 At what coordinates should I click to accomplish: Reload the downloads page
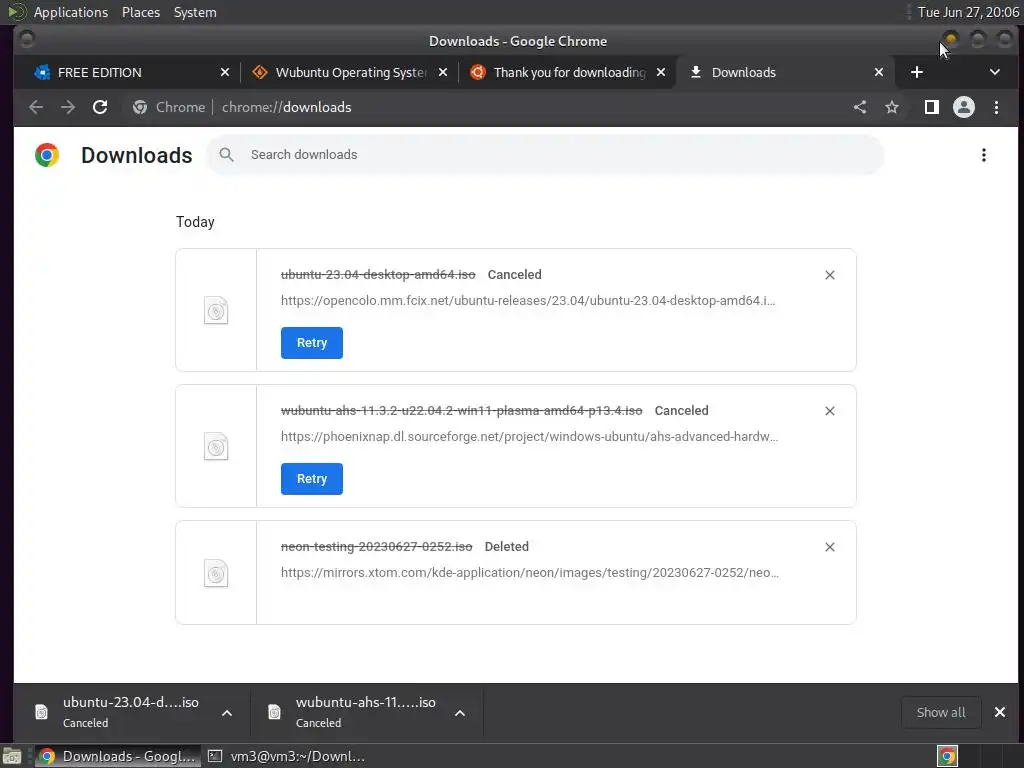click(100, 107)
